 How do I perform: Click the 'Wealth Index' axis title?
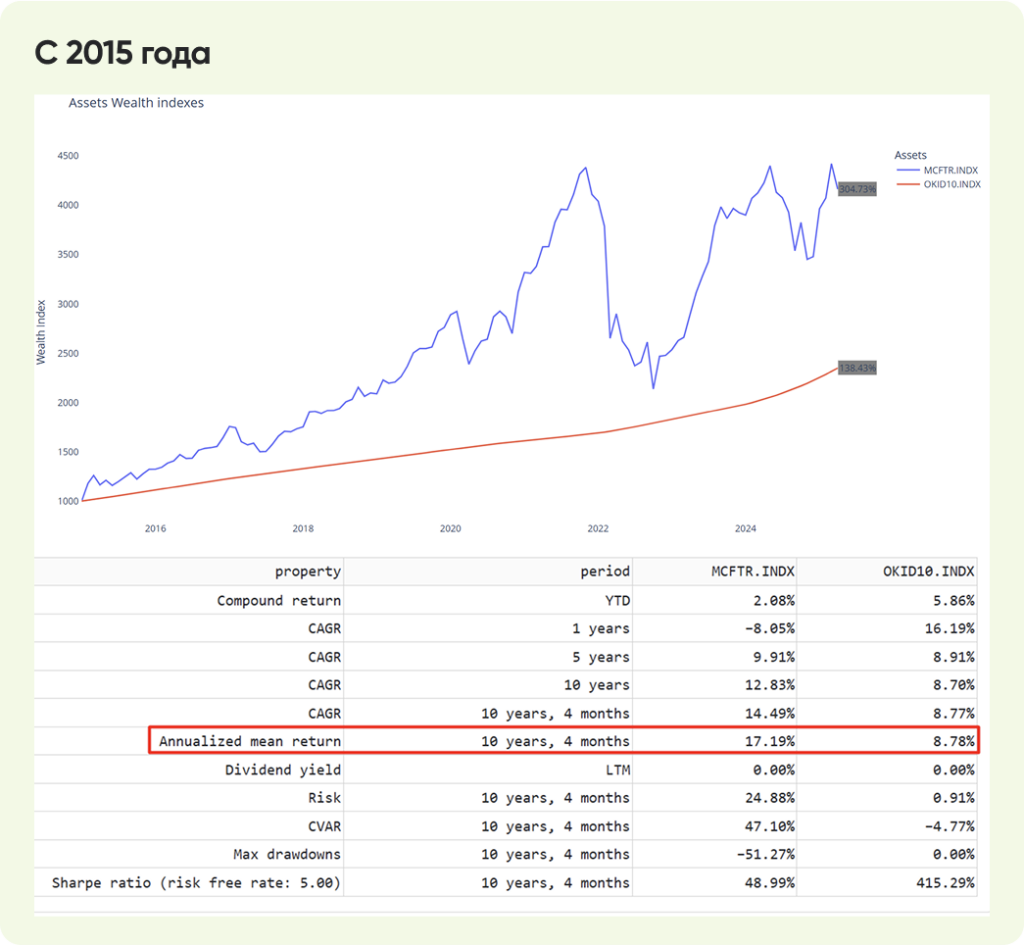pyautogui.click(x=41, y=332)
